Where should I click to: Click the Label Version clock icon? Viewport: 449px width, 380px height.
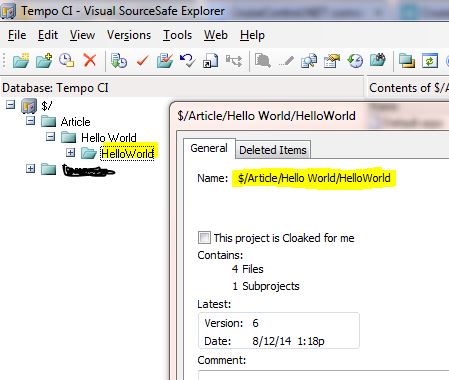tap(66, 61)
